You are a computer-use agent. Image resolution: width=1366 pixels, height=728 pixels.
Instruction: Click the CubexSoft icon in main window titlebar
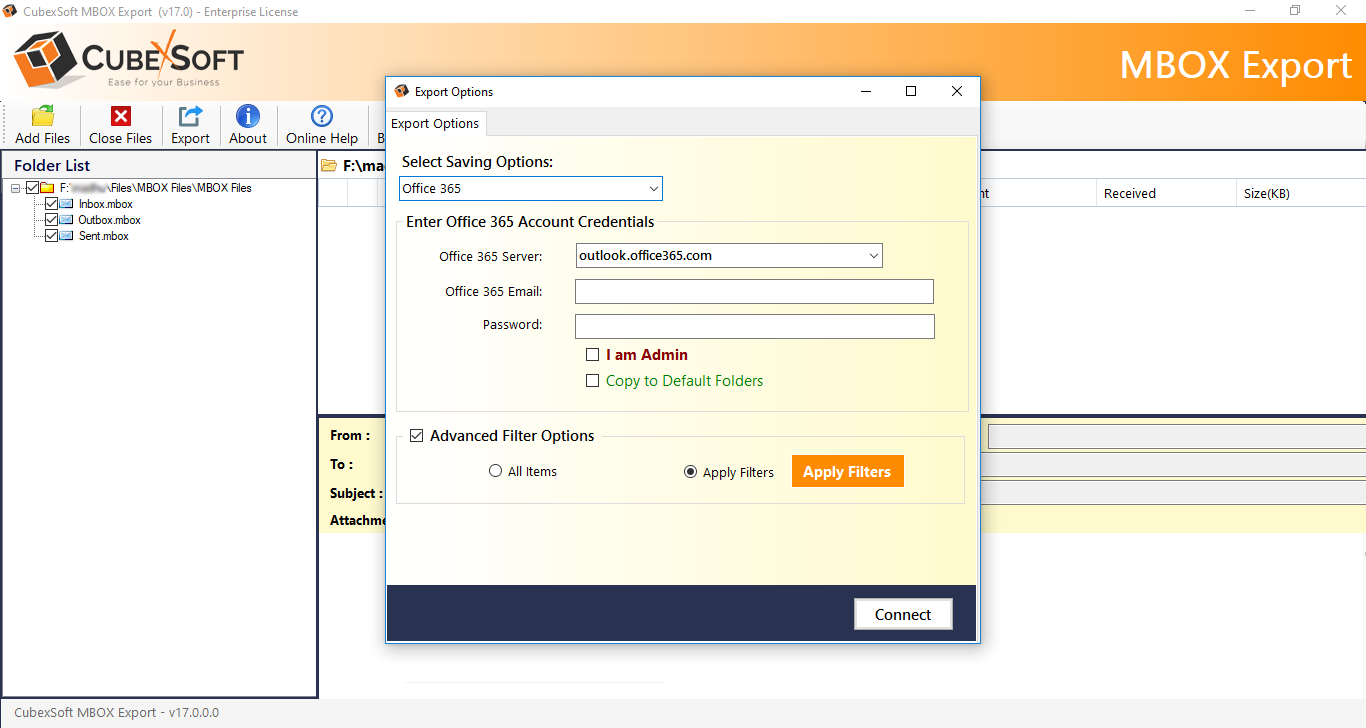10,10
